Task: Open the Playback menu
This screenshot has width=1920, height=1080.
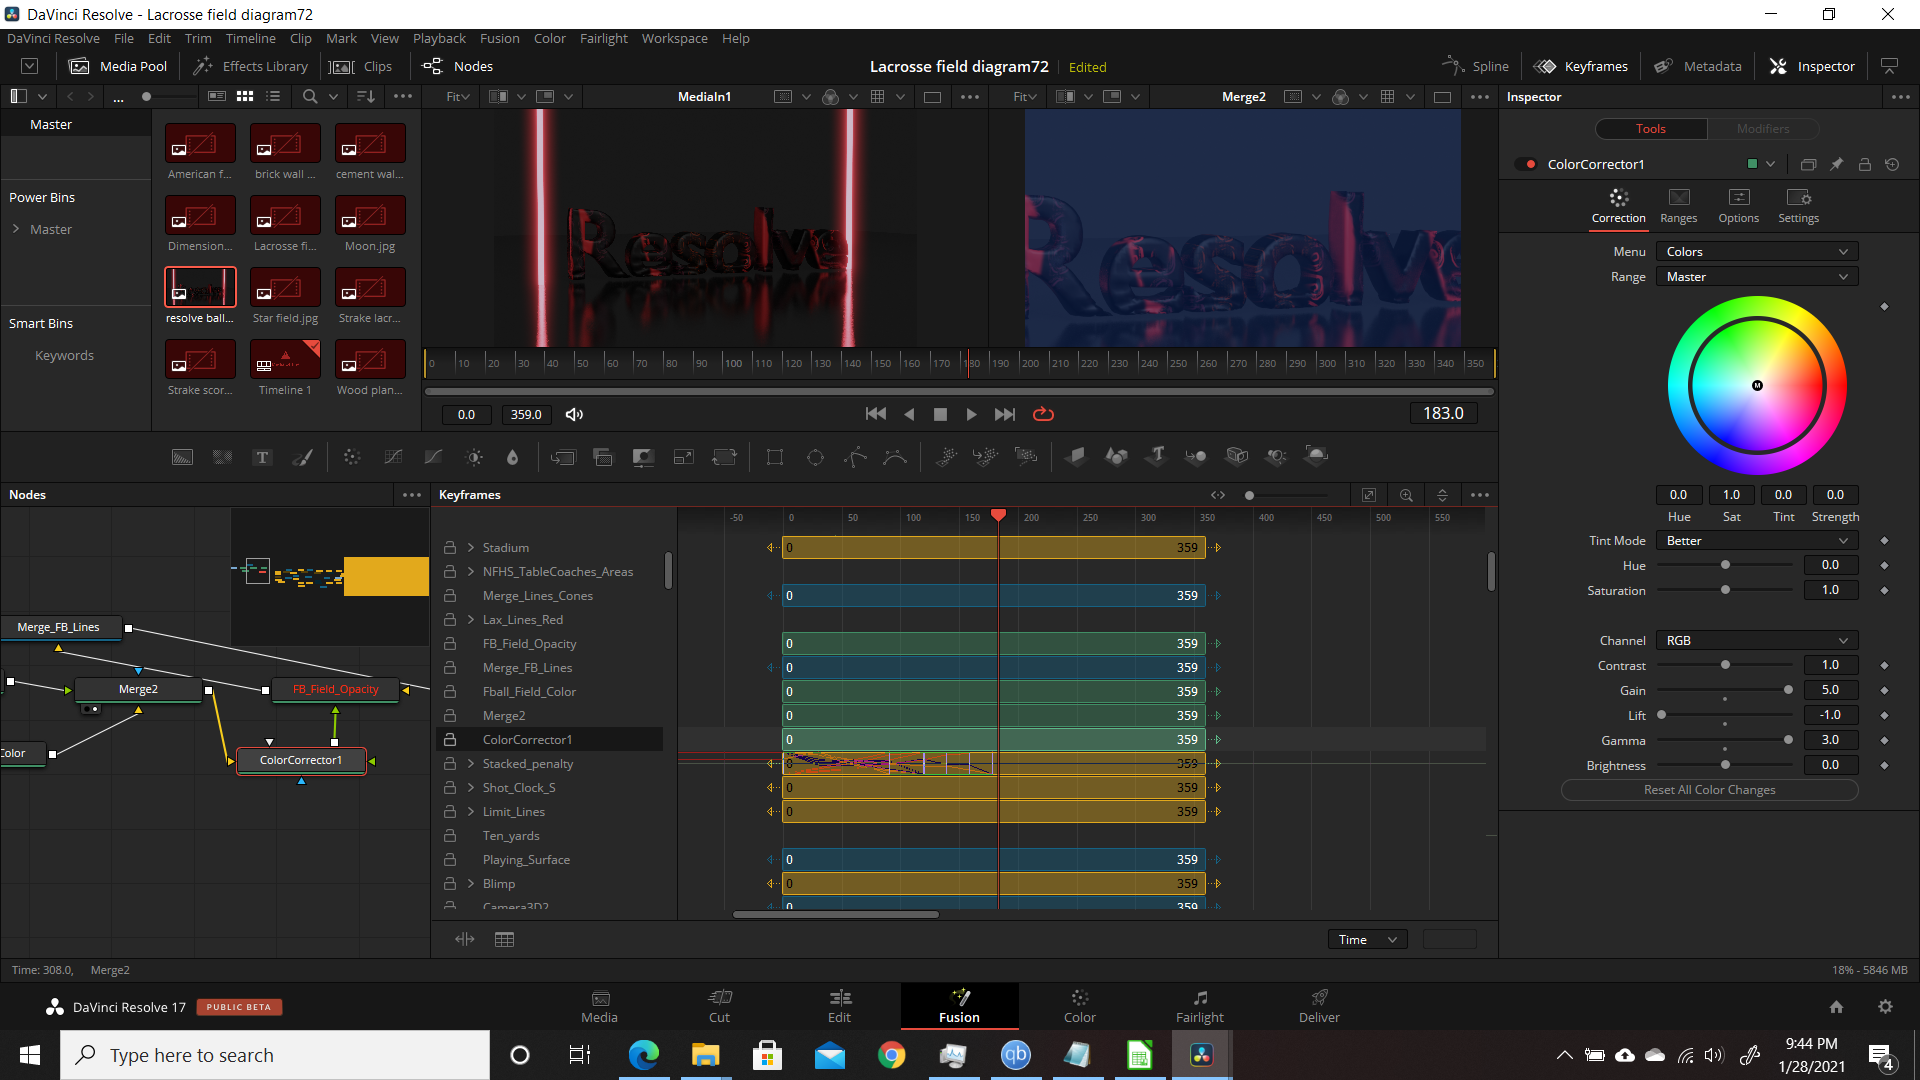Action: click(x=439, y=38)
